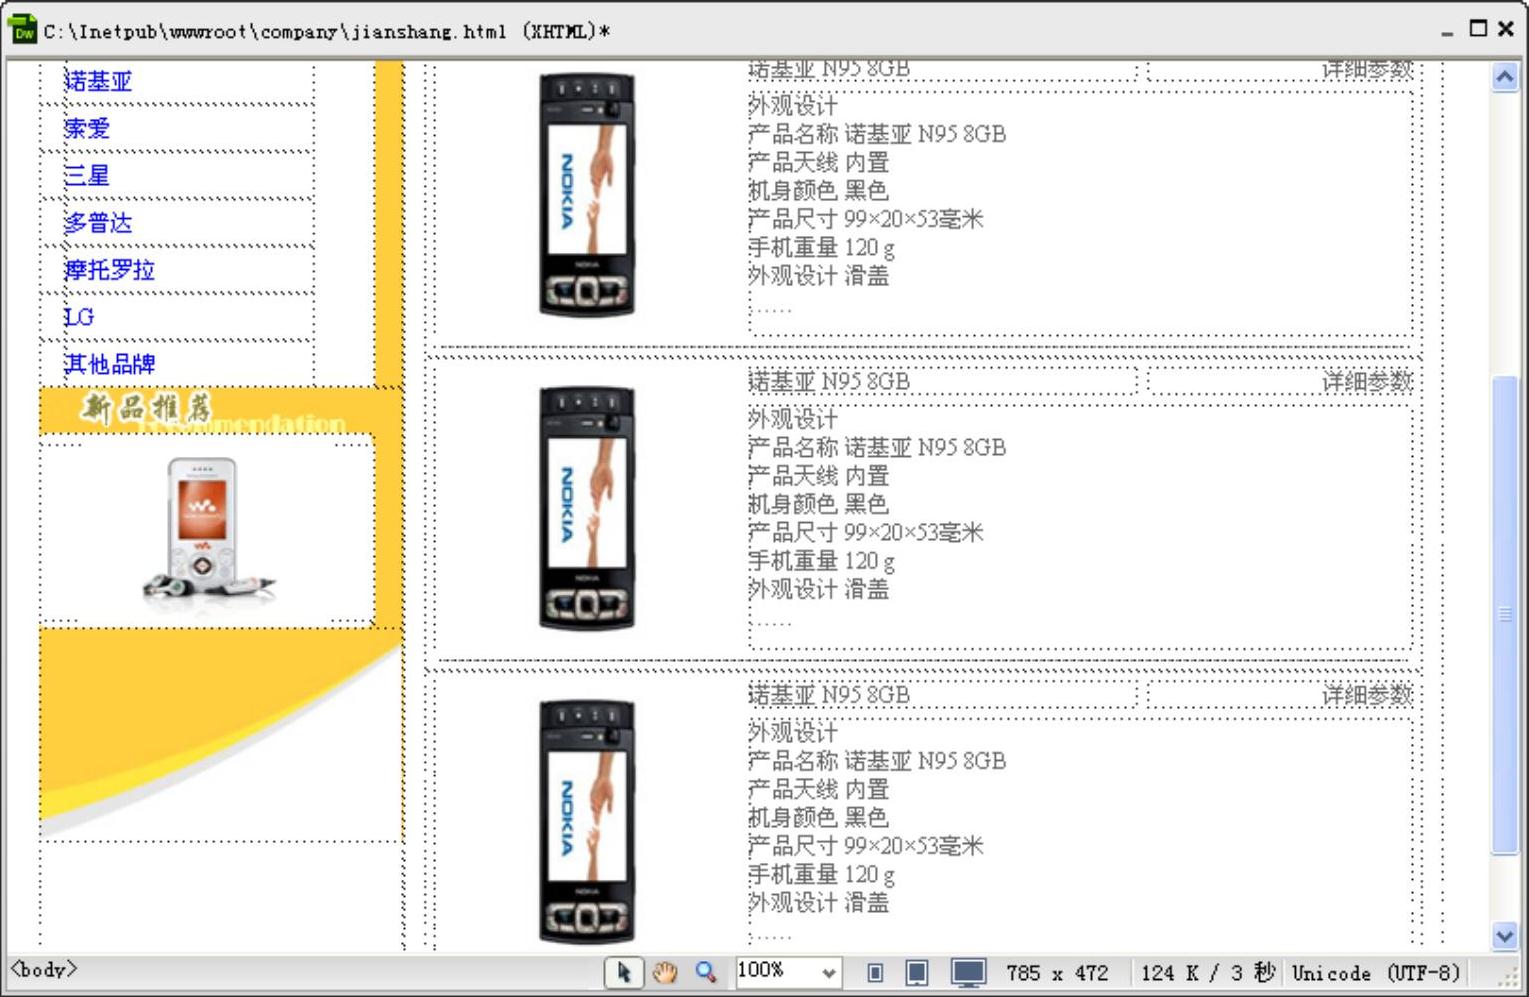
Task: Click 手机重量 120 g in the middle block
Action: [x=821, y=561]
